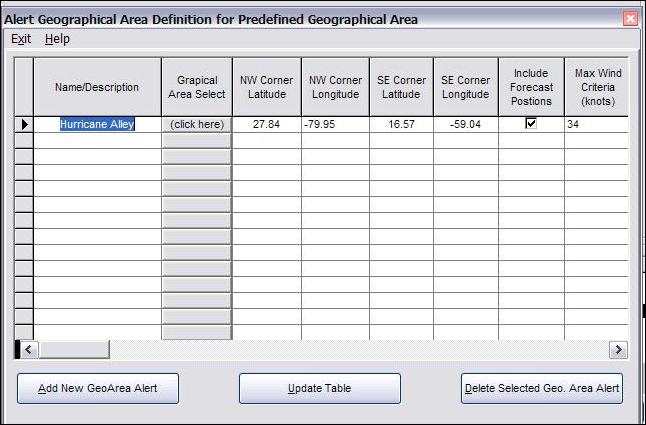
Task: Click the SE Corner Latitude cell 16.57
Action: tap(402, 125)
